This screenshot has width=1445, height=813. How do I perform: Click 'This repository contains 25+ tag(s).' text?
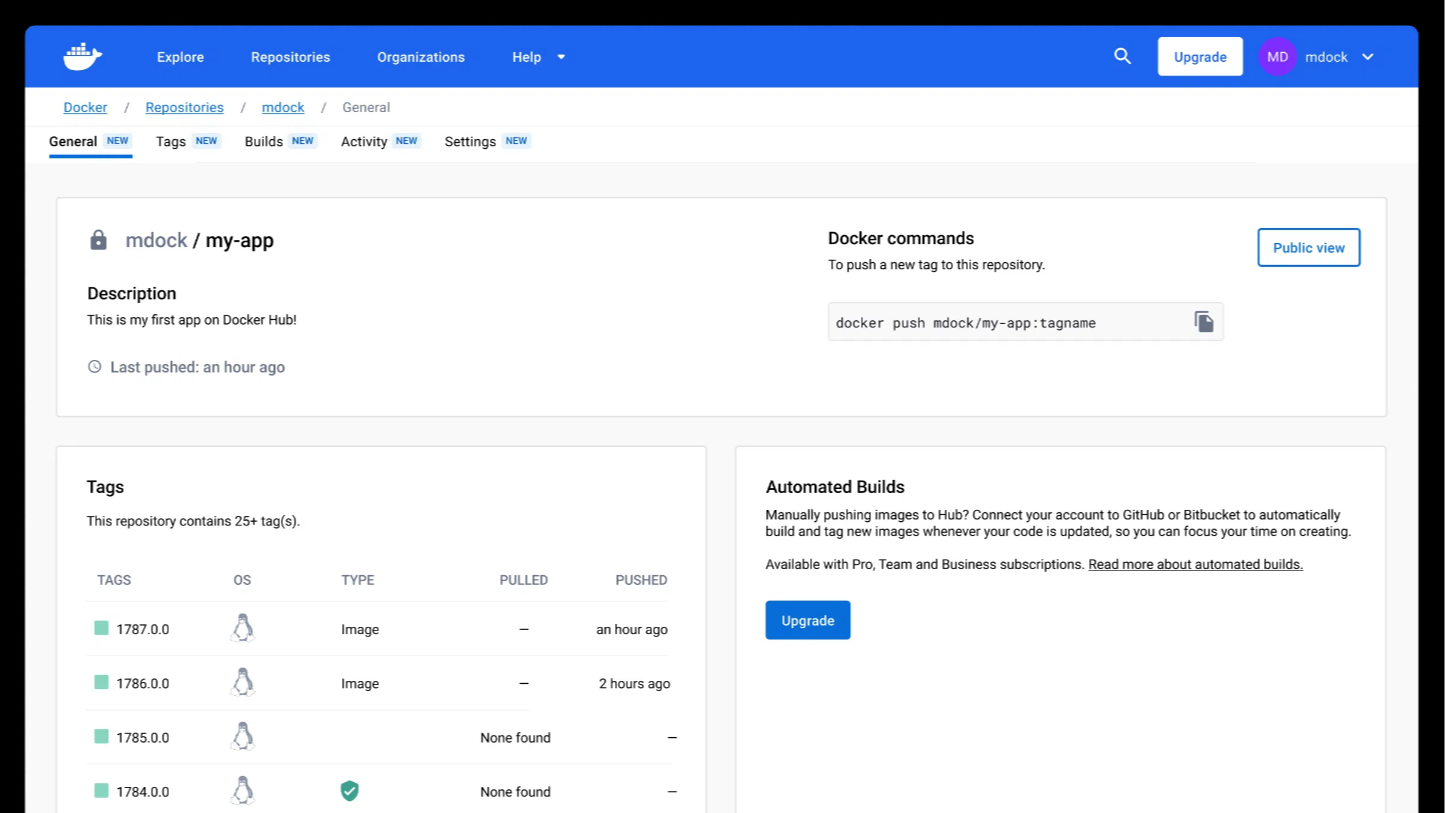click(x=193, y=521)
